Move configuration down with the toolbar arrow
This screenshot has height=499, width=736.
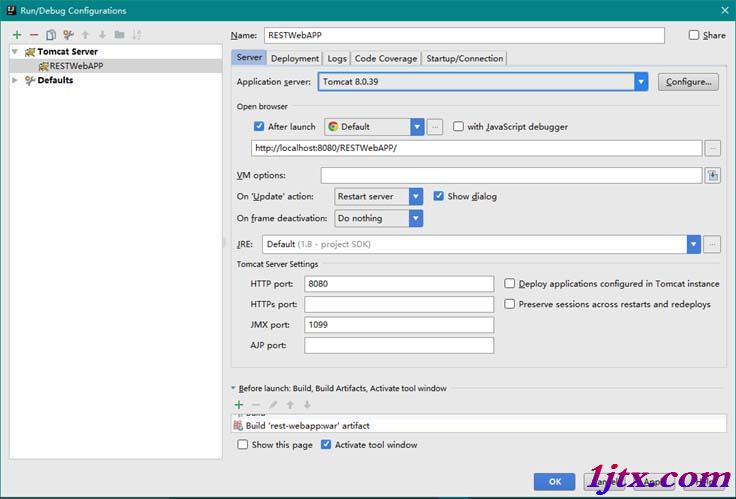pyautogui.click(x=102, y=35)
